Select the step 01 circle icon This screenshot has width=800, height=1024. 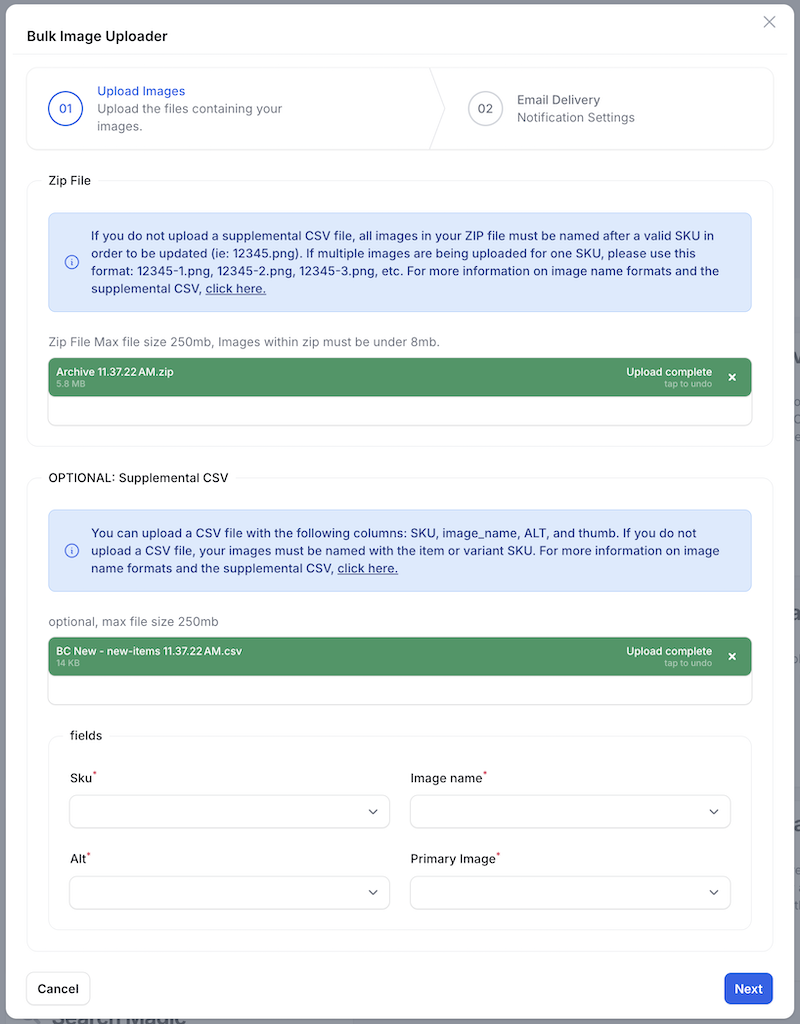point(65,108)
